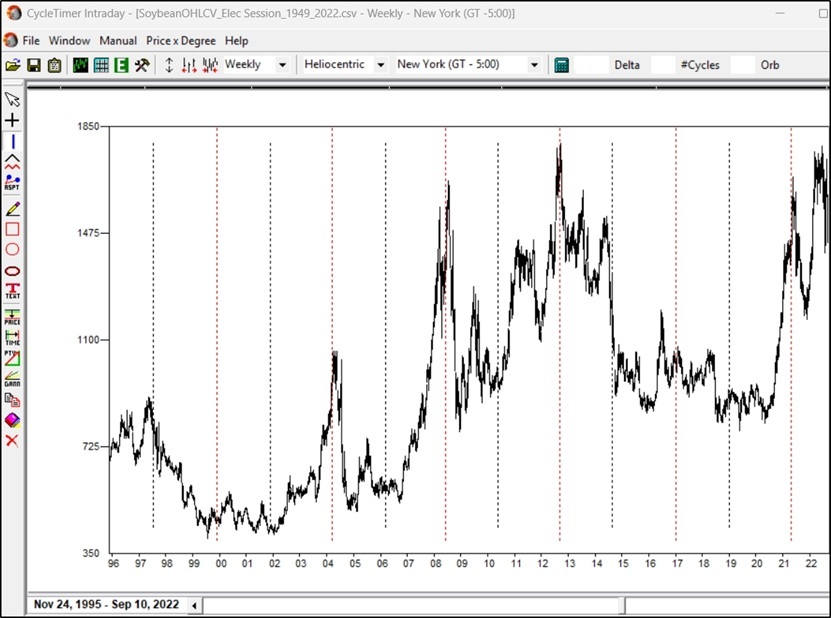Open the New York (GT - 5:00) timezone dropdown
This screenshot has height=618, width=831.
click(x=535, y=64)
